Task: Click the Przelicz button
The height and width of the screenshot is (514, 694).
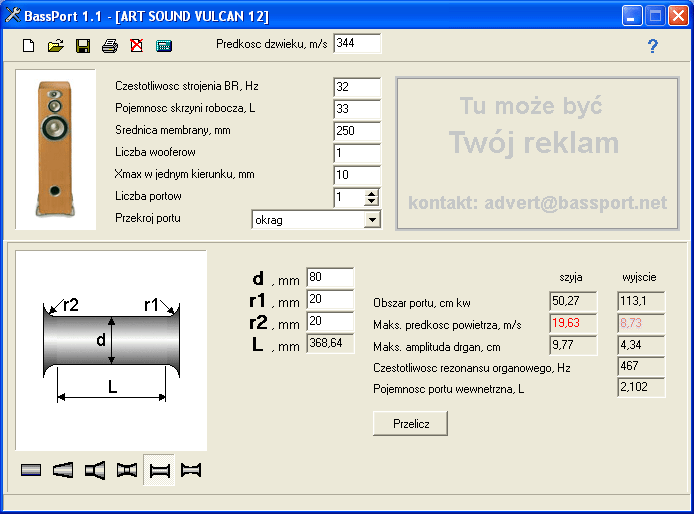Action: (x=411, y=424)
